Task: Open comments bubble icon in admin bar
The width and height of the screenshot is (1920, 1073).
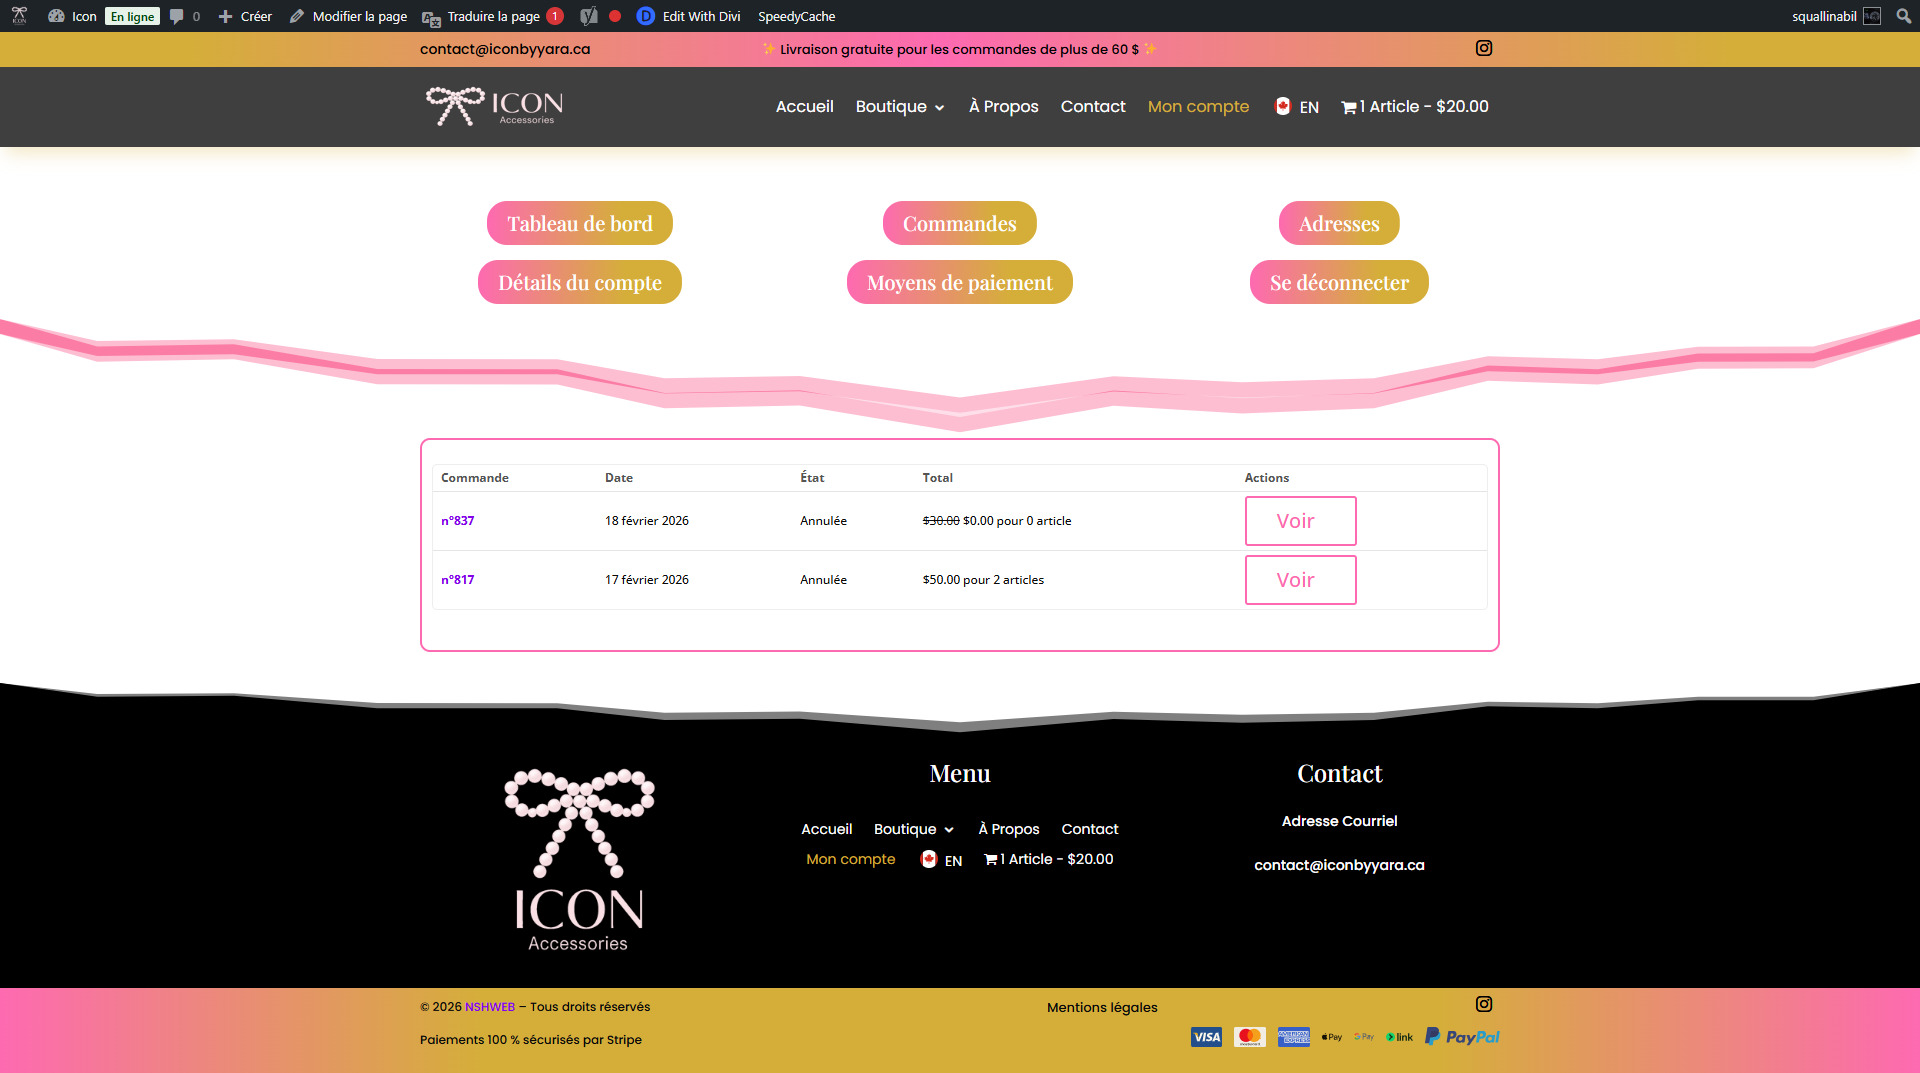Action: [178, 16]
